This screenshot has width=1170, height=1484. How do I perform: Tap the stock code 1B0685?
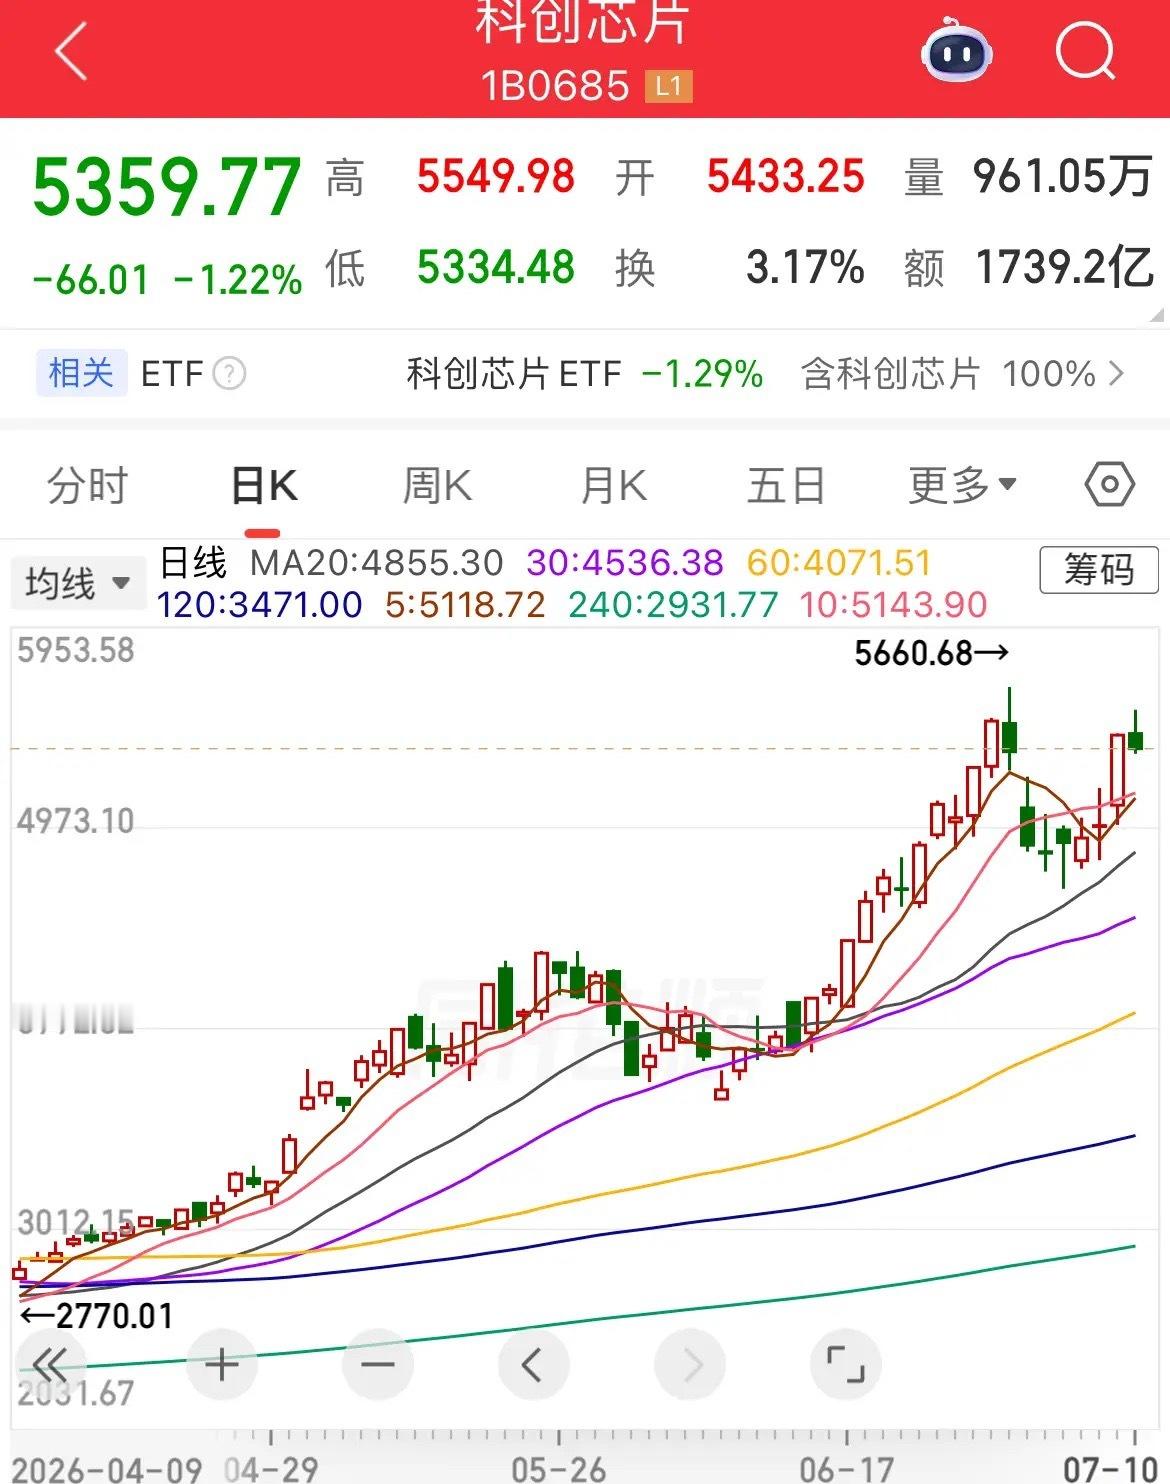[x=556, y=87]
